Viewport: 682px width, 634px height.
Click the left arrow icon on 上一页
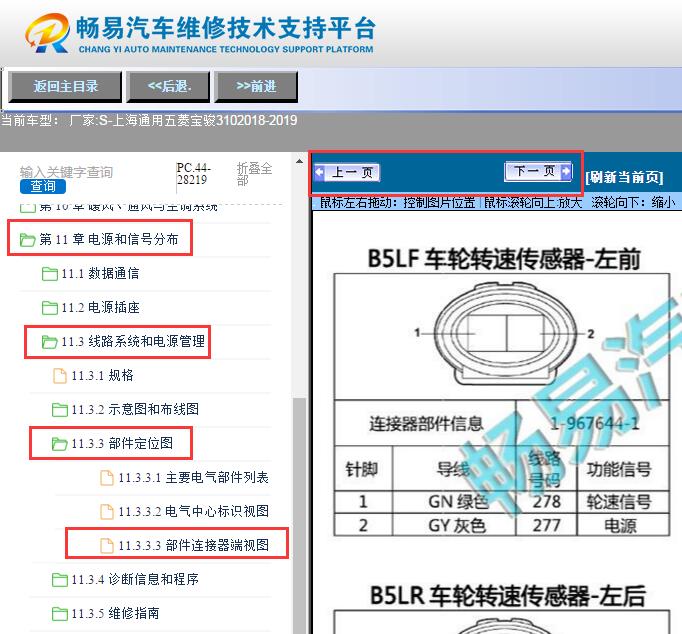click(319, 173)
